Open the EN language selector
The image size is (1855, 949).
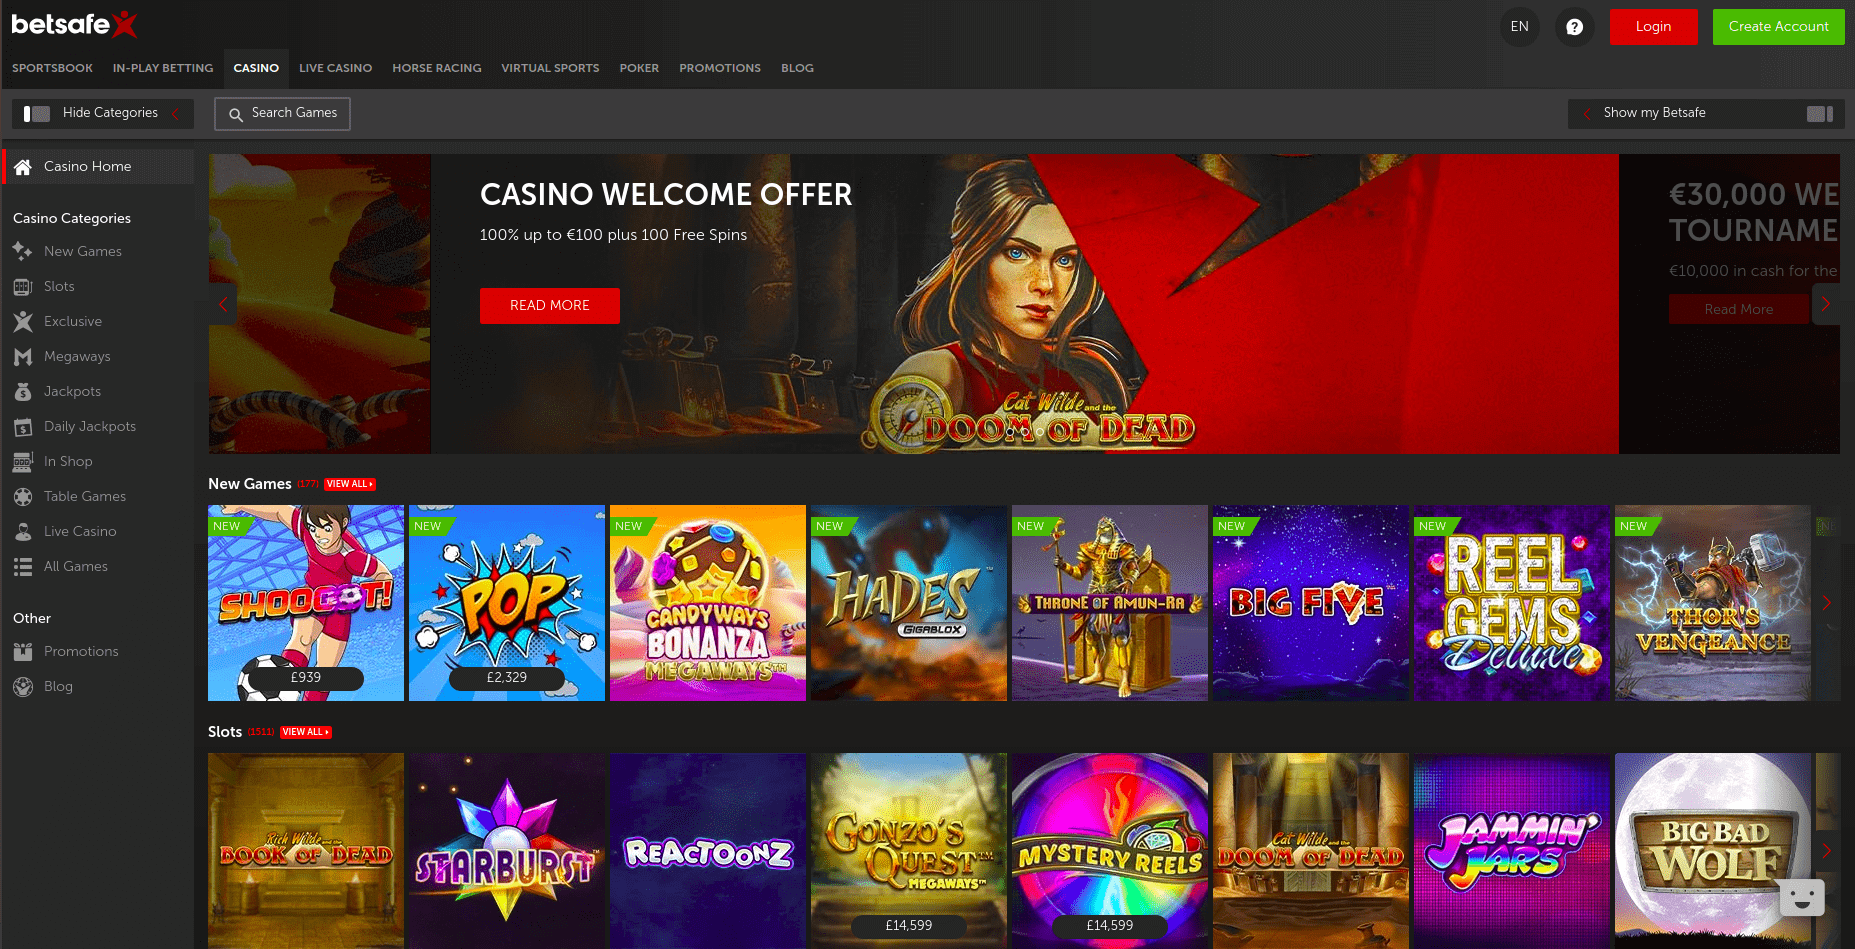click(1519, 27)
